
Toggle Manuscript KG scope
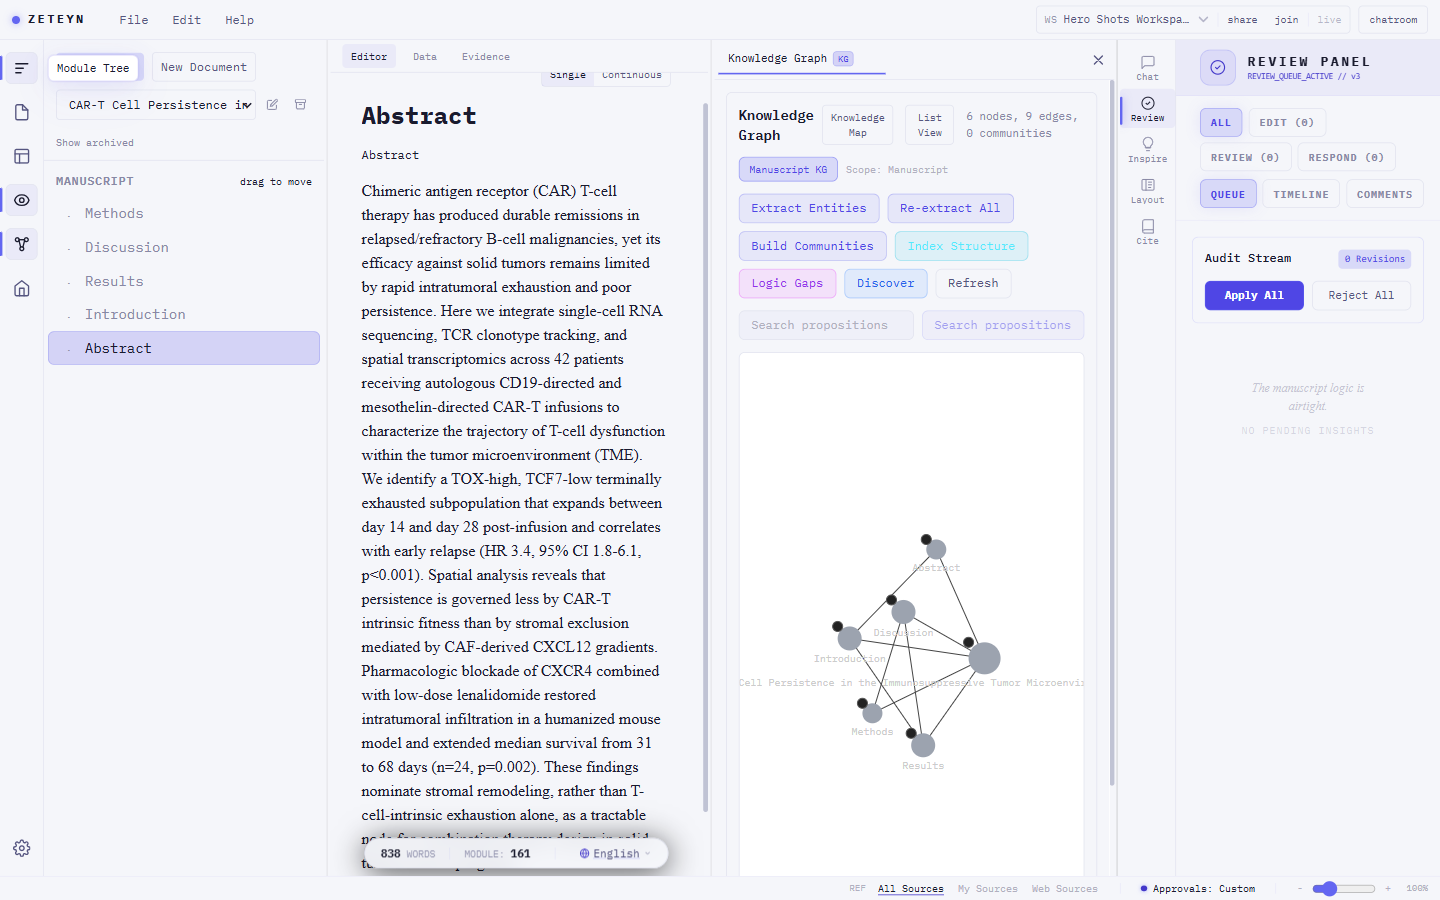788,170
